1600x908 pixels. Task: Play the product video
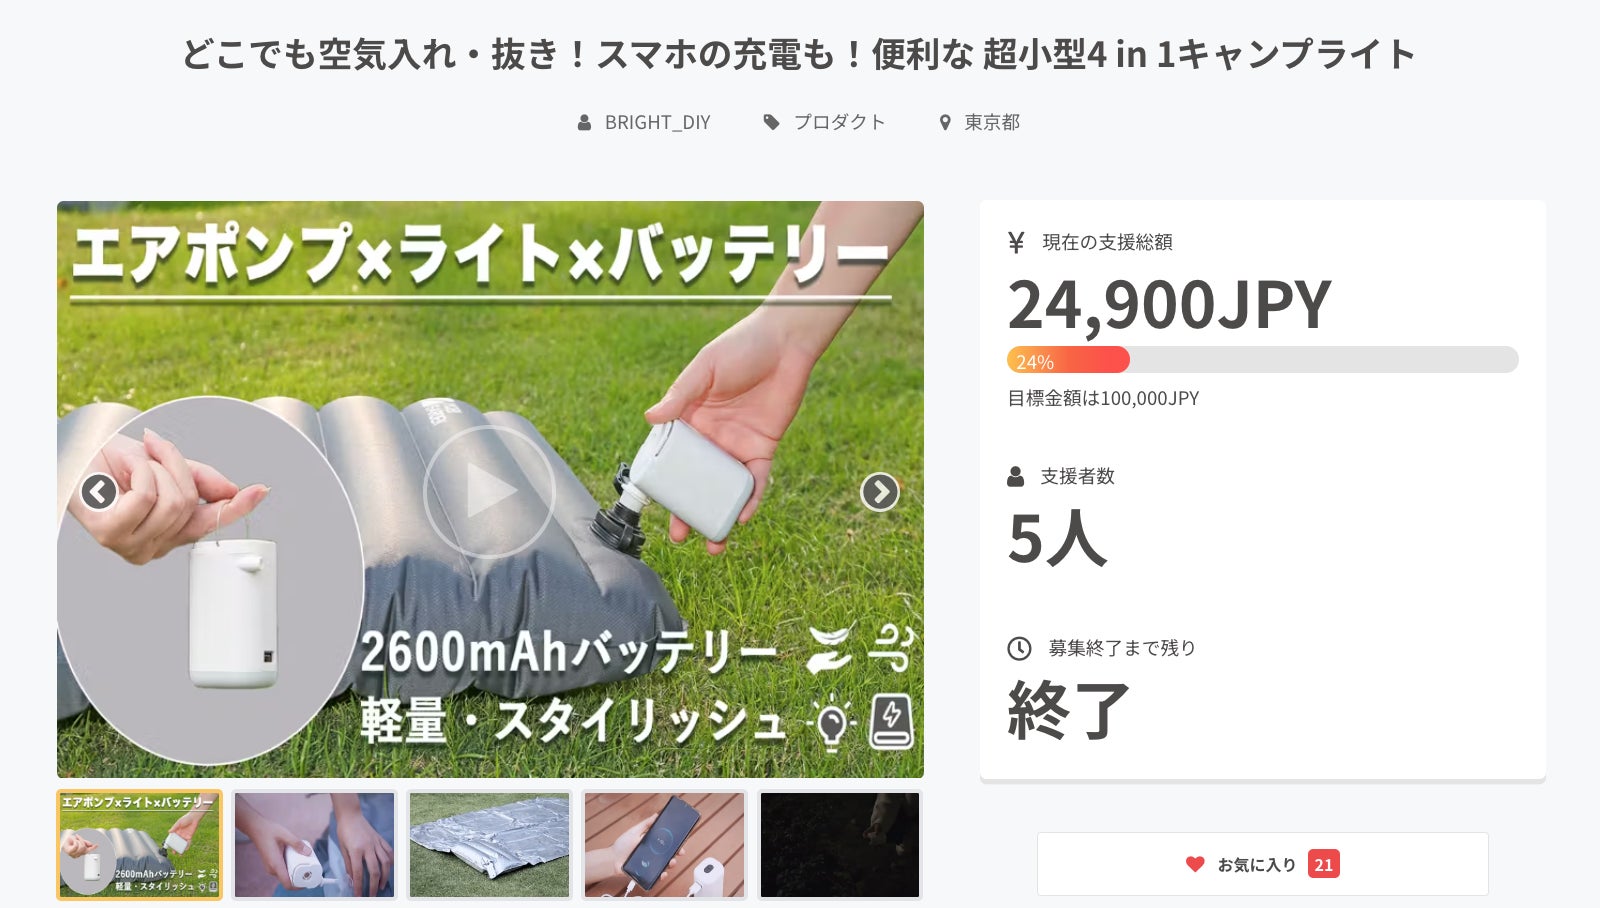[x=489, y=491]
